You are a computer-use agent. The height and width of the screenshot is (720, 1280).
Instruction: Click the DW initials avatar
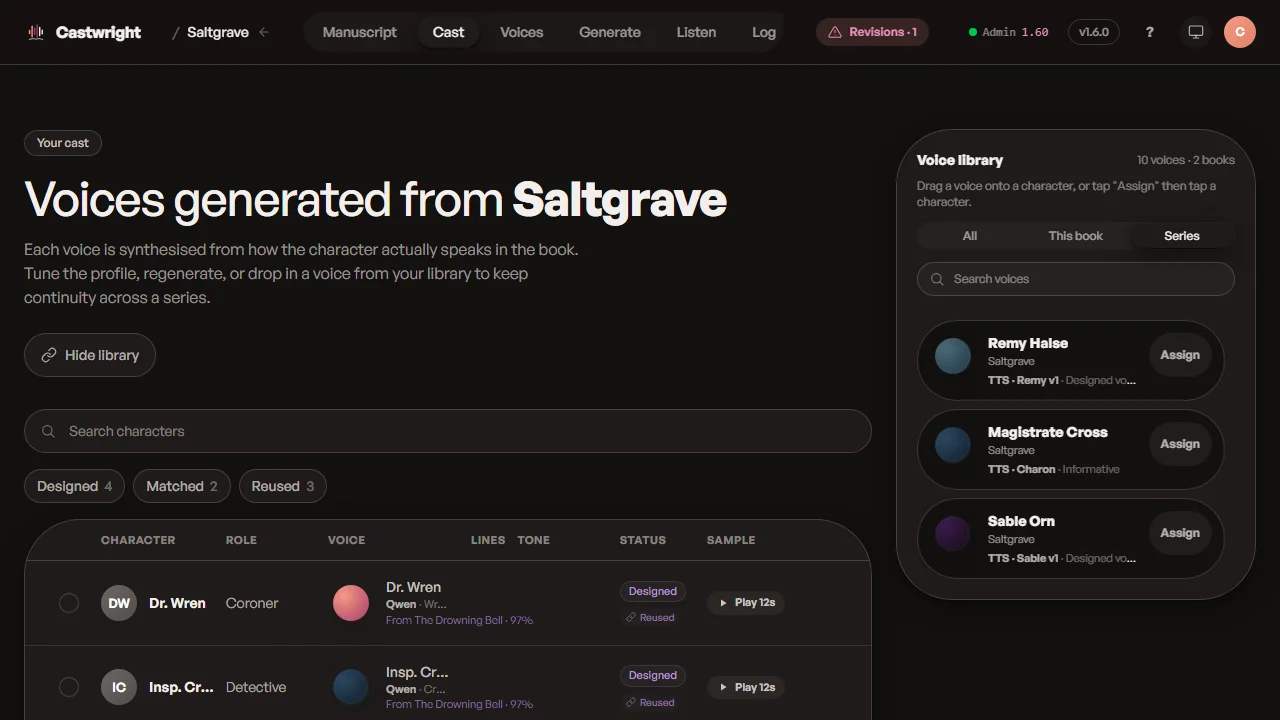coord(119,603)
